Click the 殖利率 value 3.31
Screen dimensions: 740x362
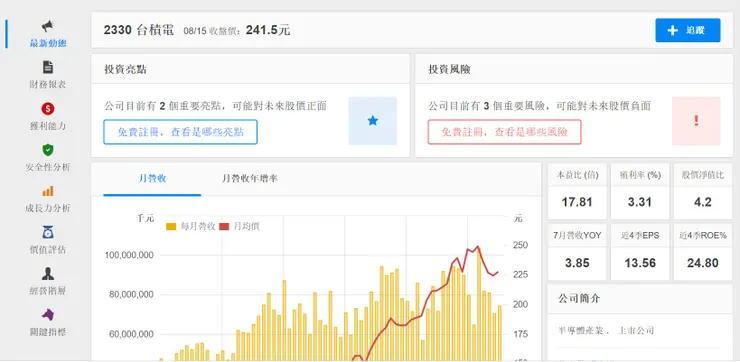coord(639,202)
